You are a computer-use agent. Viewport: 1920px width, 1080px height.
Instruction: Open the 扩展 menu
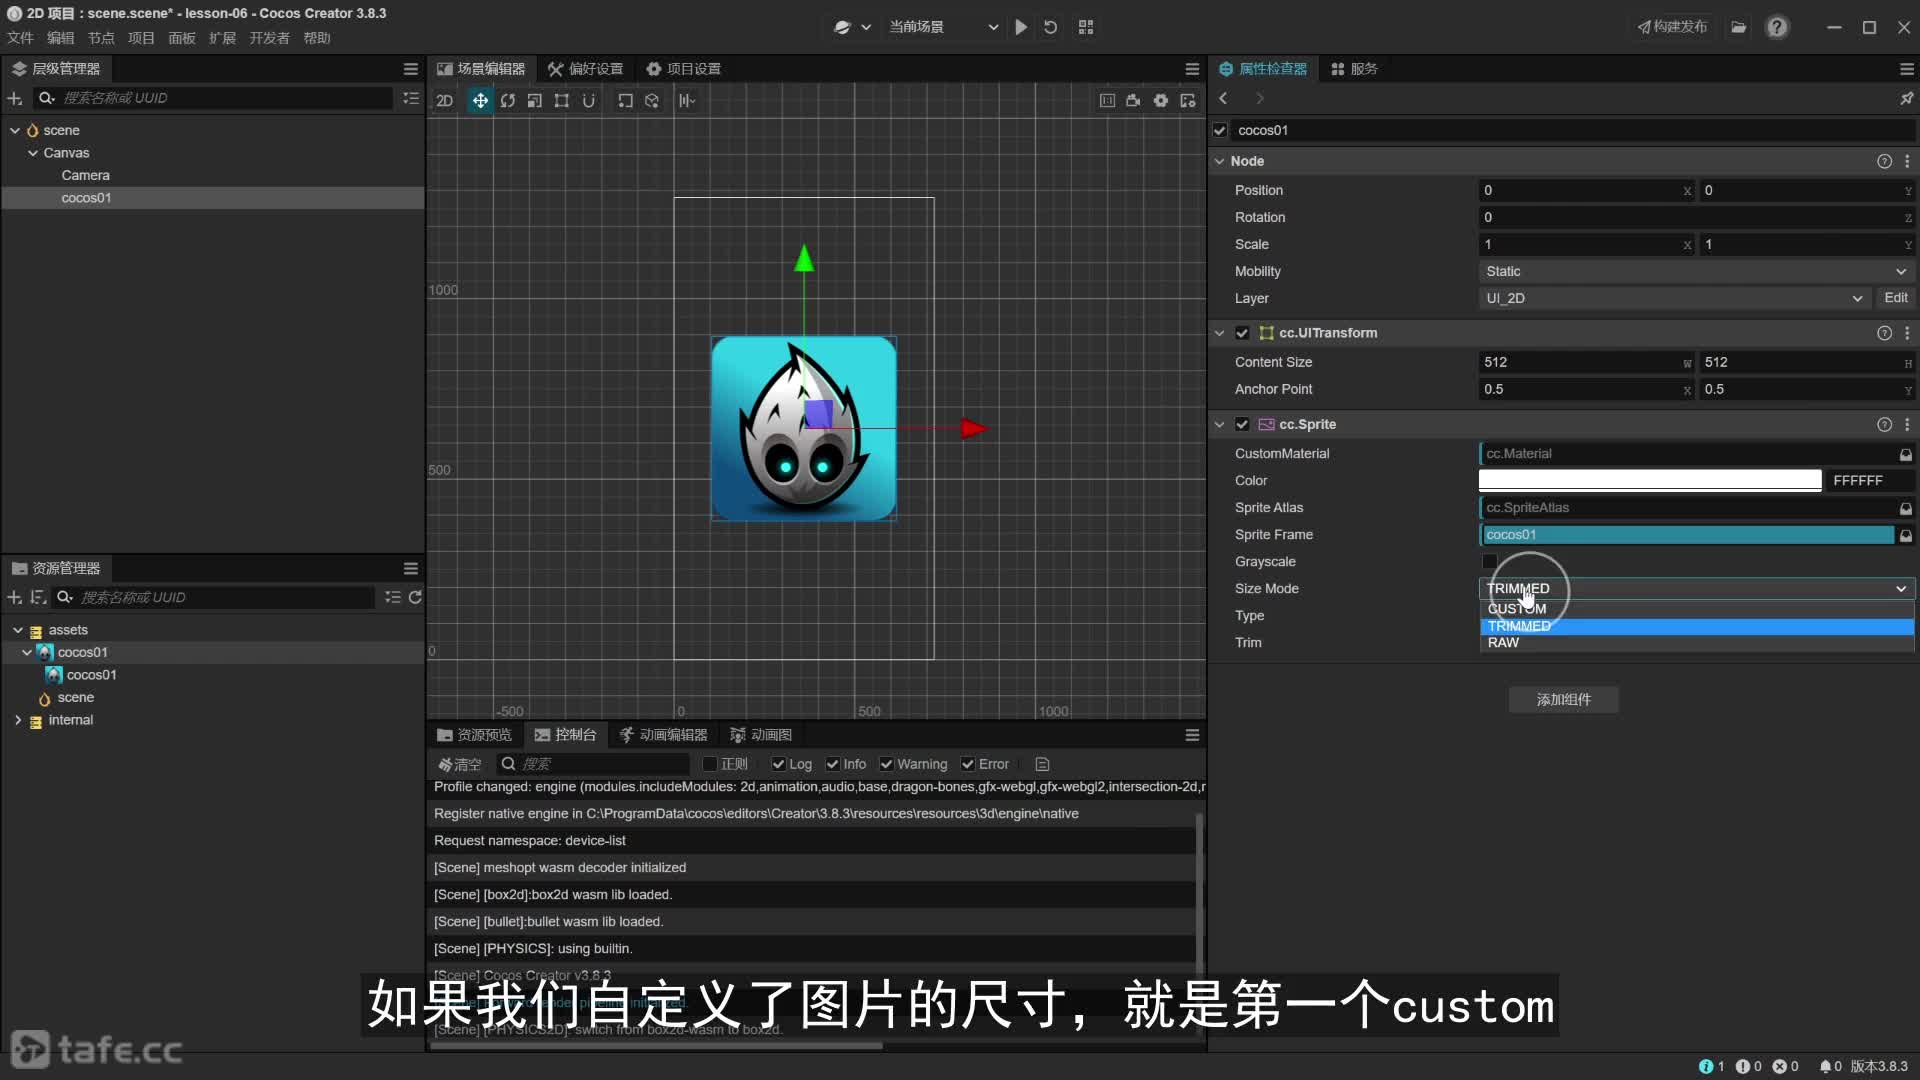point(222,38)
